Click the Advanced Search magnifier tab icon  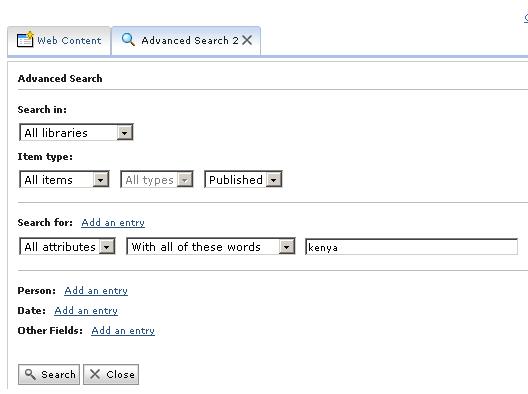click(x=128, y=39)
